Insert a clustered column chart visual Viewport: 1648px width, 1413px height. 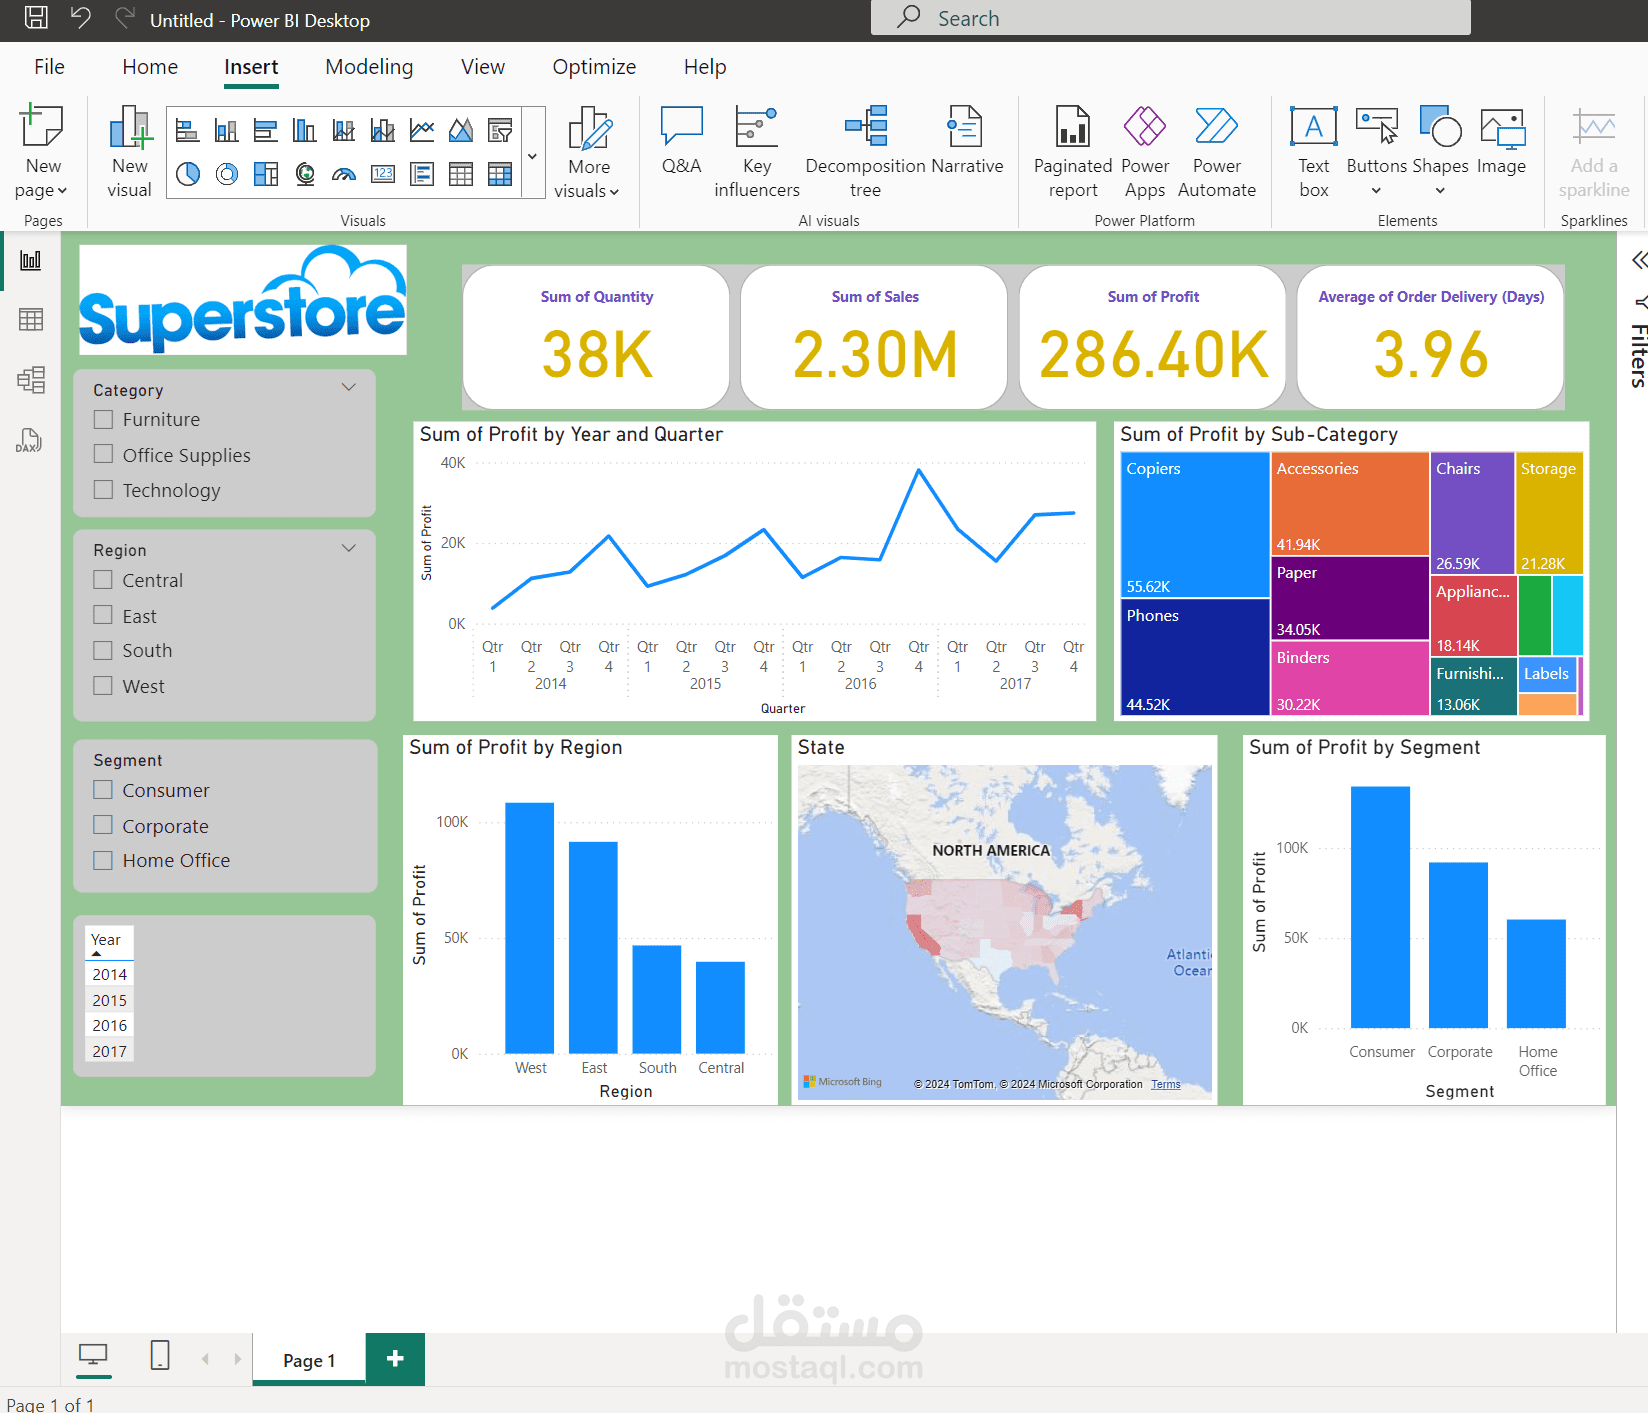[x=304, y=130]
